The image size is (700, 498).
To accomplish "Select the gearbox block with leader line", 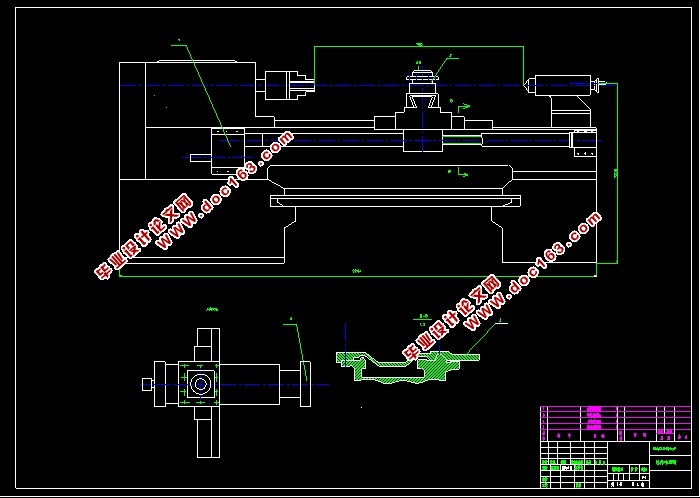I will pyautogui.click(x=228, y=151).
